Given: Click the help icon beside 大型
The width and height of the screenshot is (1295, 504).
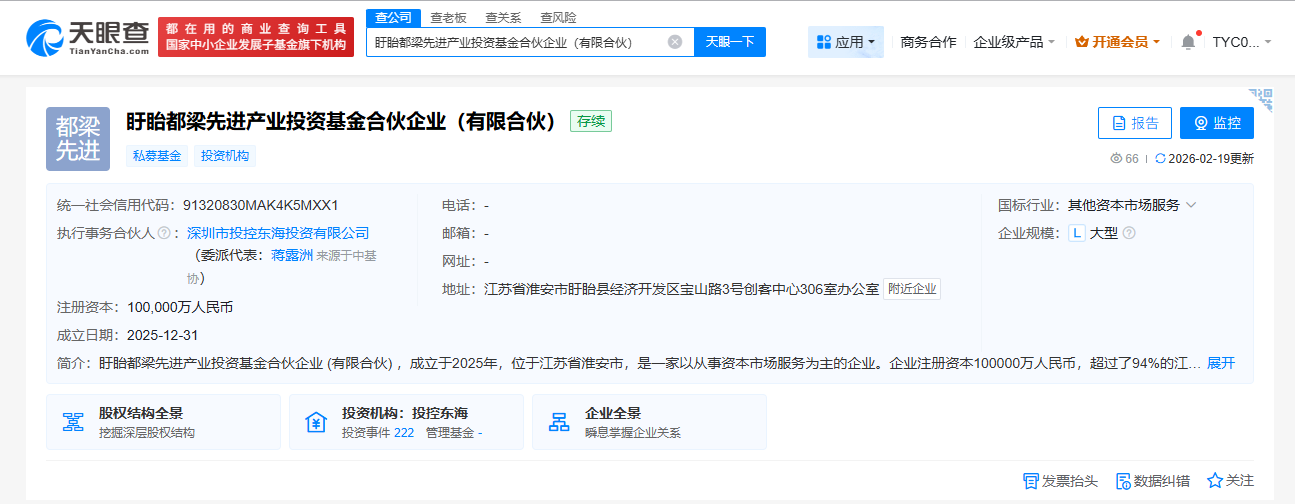Looking at the screenshot, I should point(1129,233).
